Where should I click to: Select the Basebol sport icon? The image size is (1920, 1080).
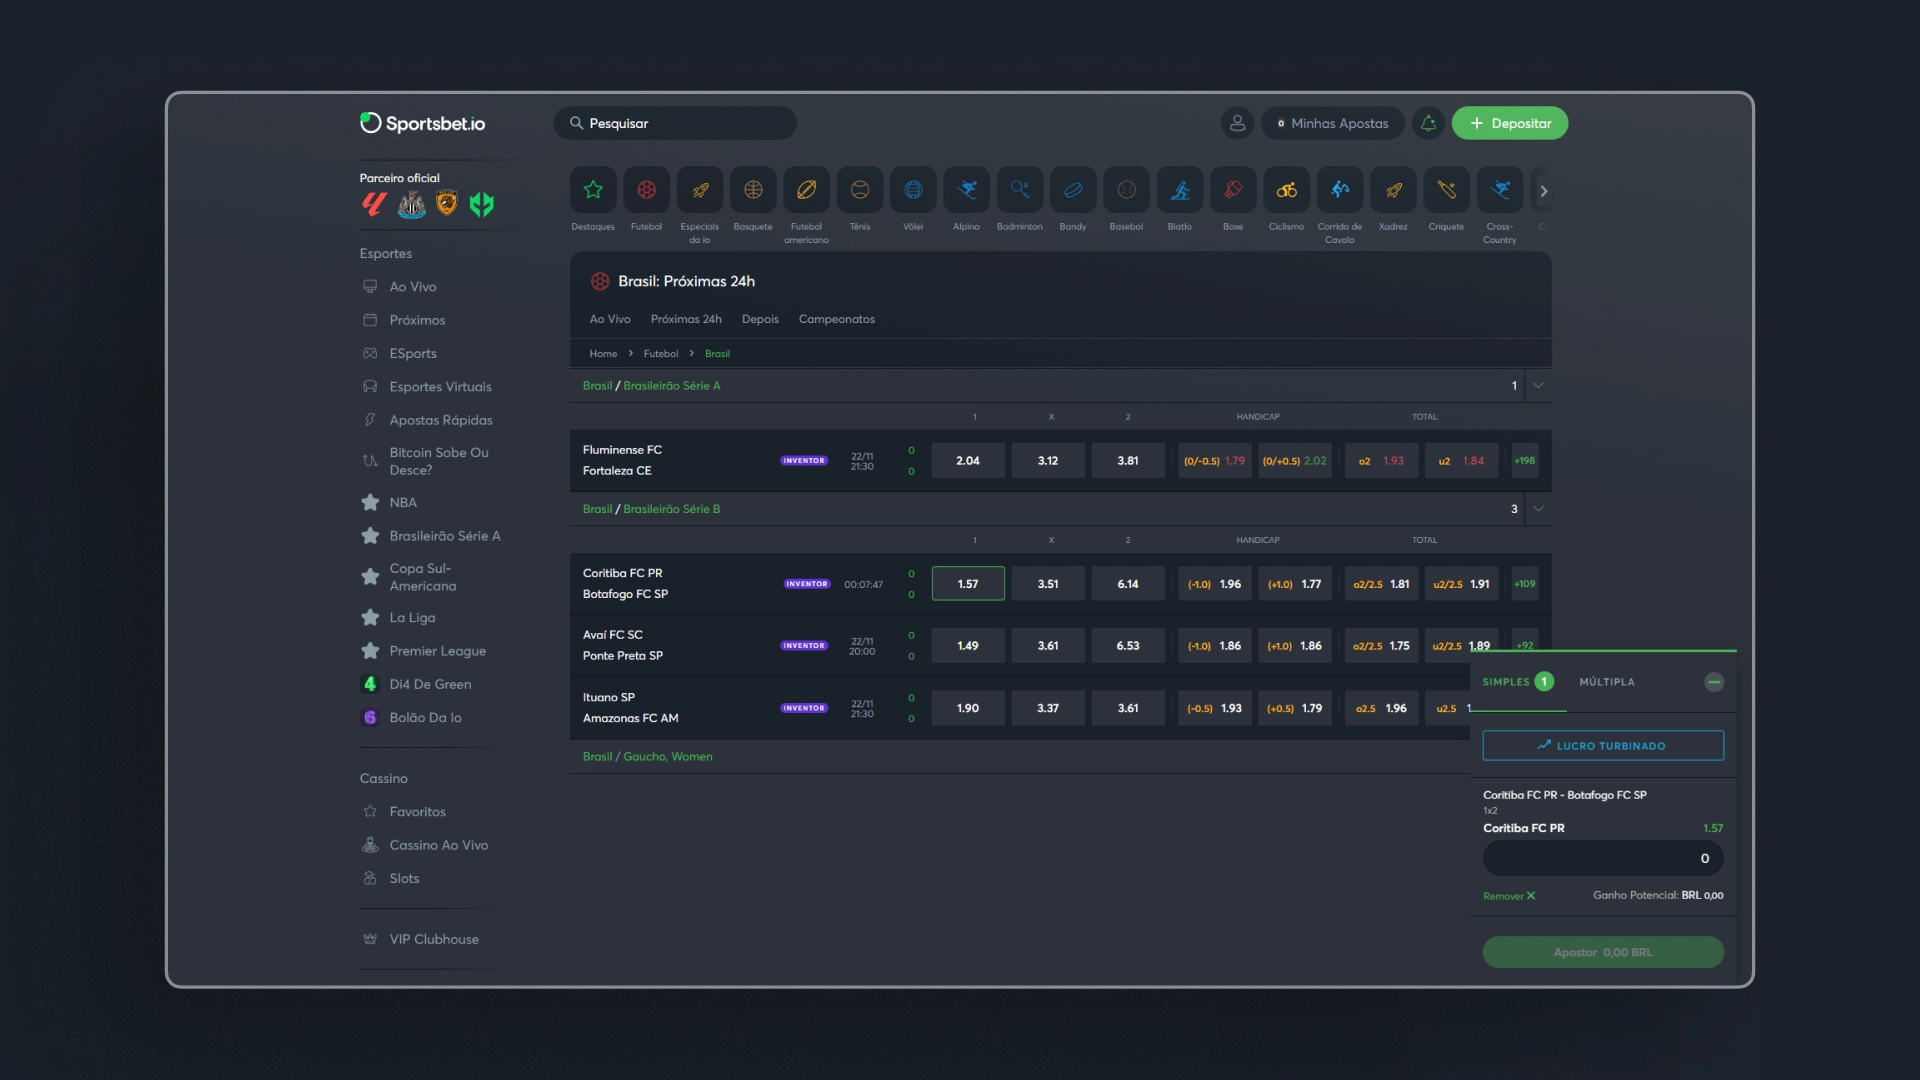[1126, 190]
